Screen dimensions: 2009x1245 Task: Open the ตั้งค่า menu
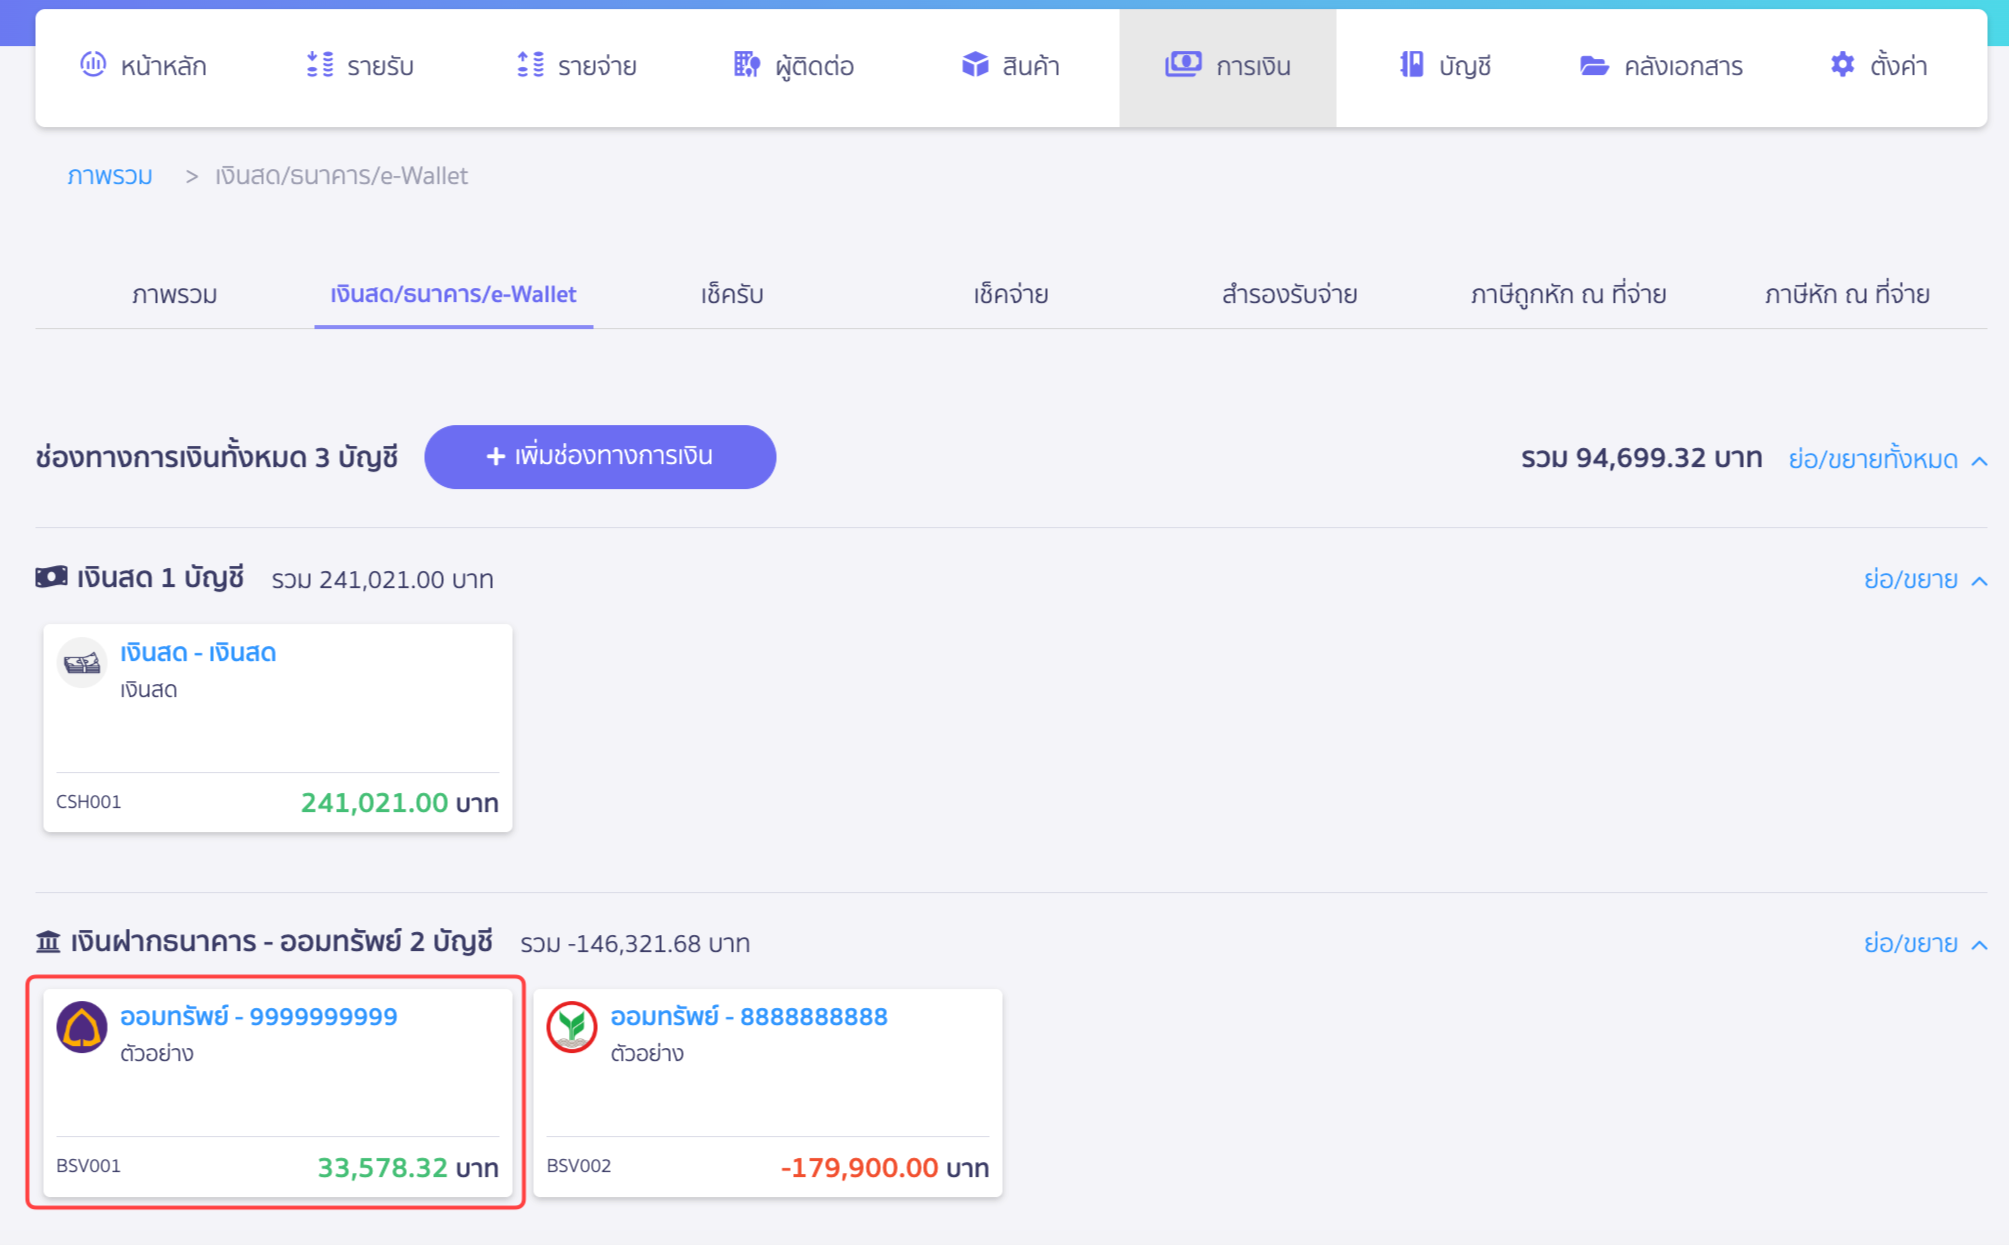(1878, 67)
